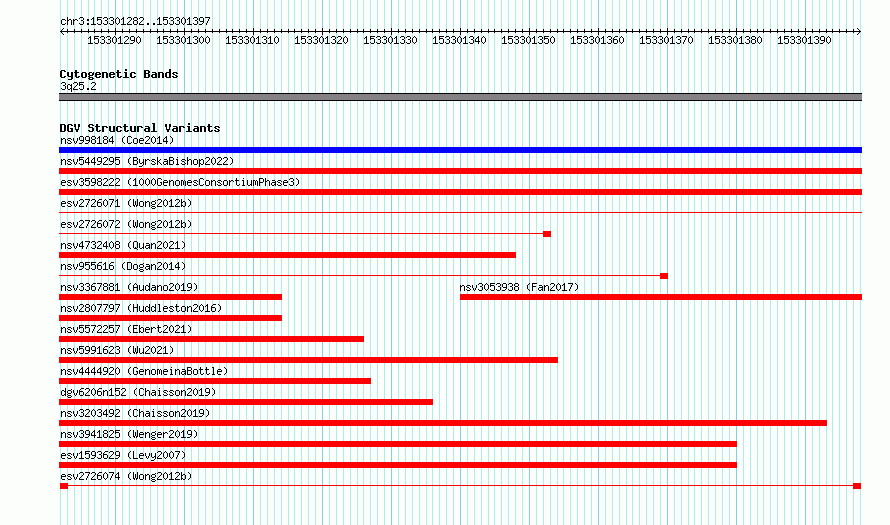890x525 pixels.
Task: Click the red nsv4444920 variant bar
Action: tap(215, 381)
